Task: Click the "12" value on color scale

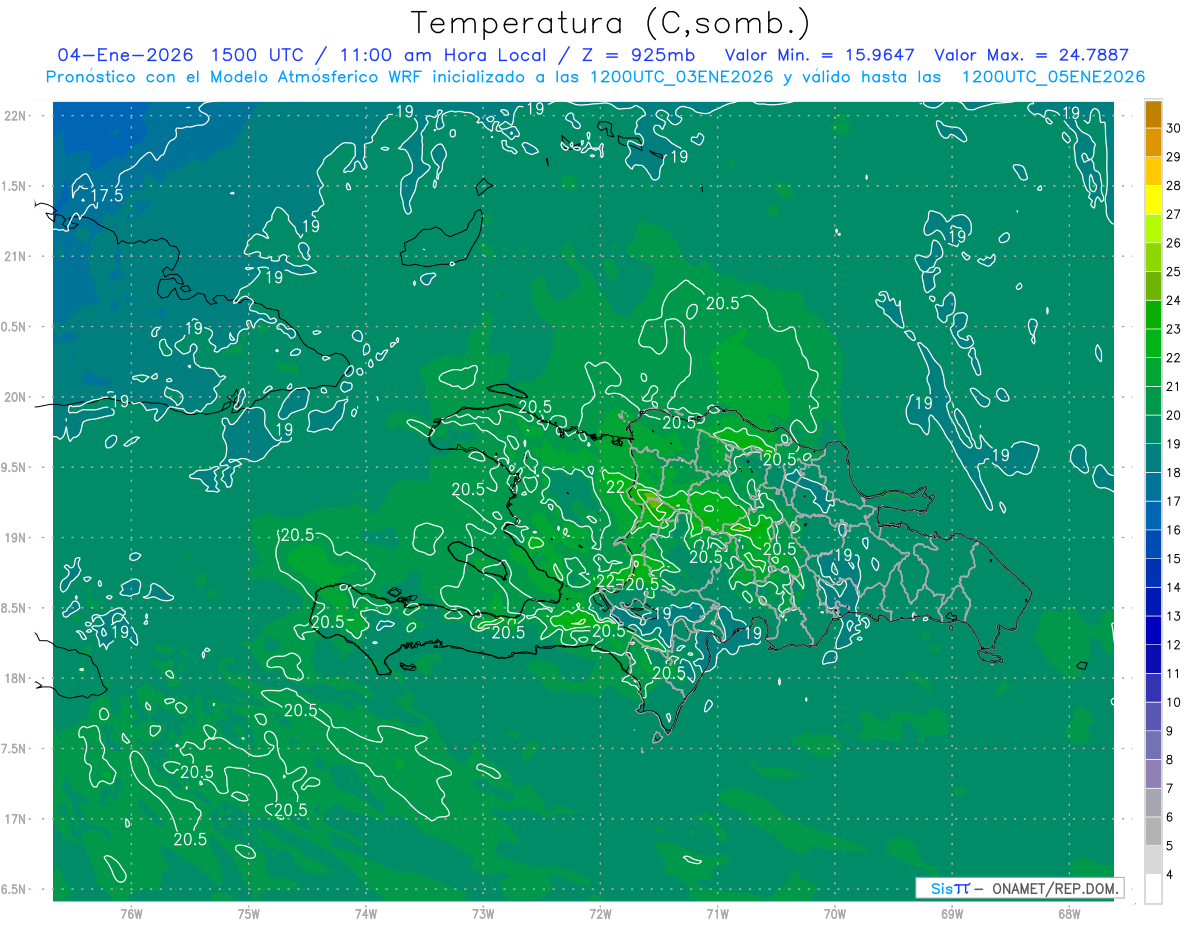Action: pos(1174,645)
